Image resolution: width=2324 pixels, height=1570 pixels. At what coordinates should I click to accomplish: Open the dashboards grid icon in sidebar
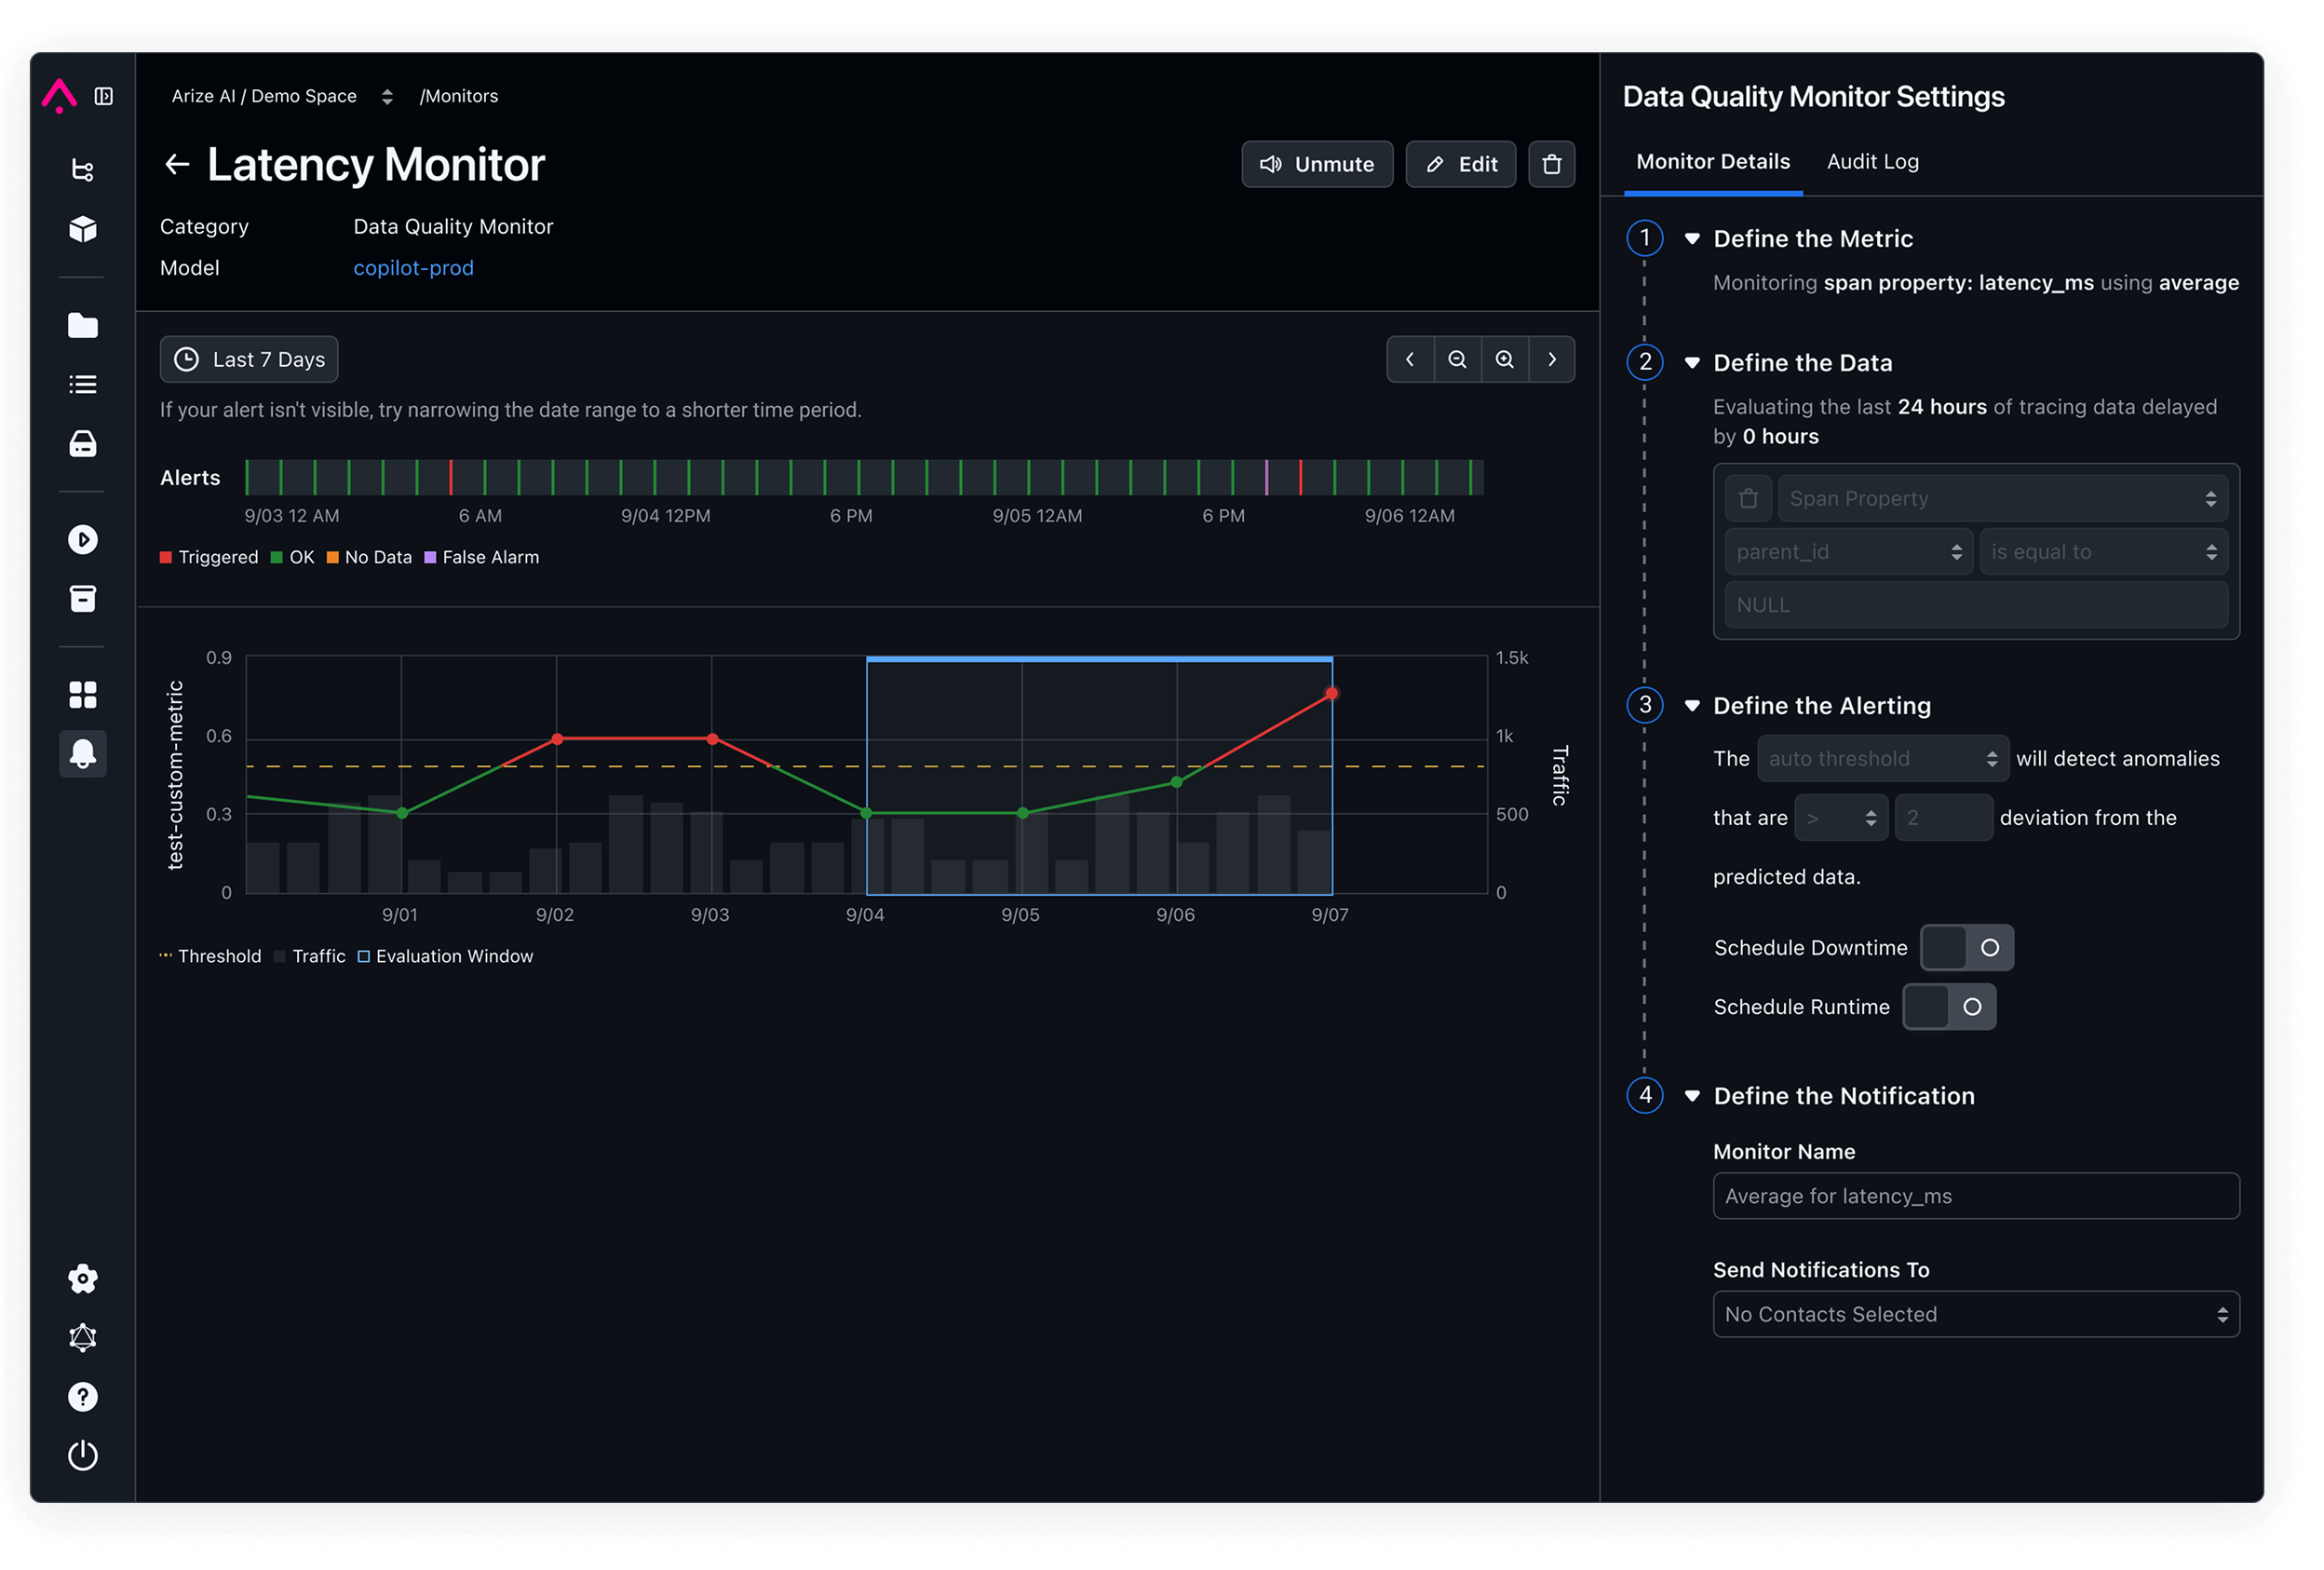pos(83,694)
